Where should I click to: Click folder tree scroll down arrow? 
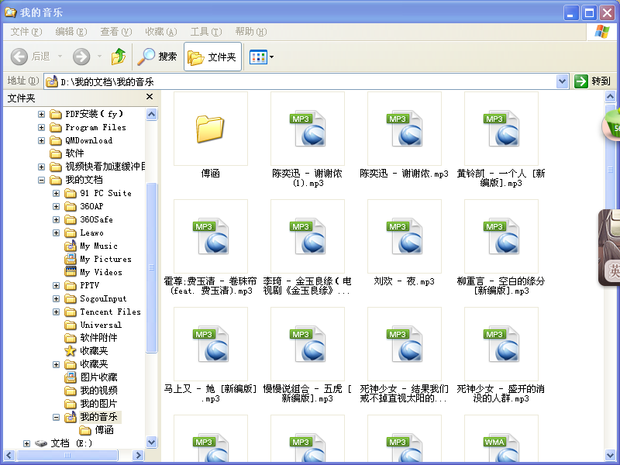151,442
